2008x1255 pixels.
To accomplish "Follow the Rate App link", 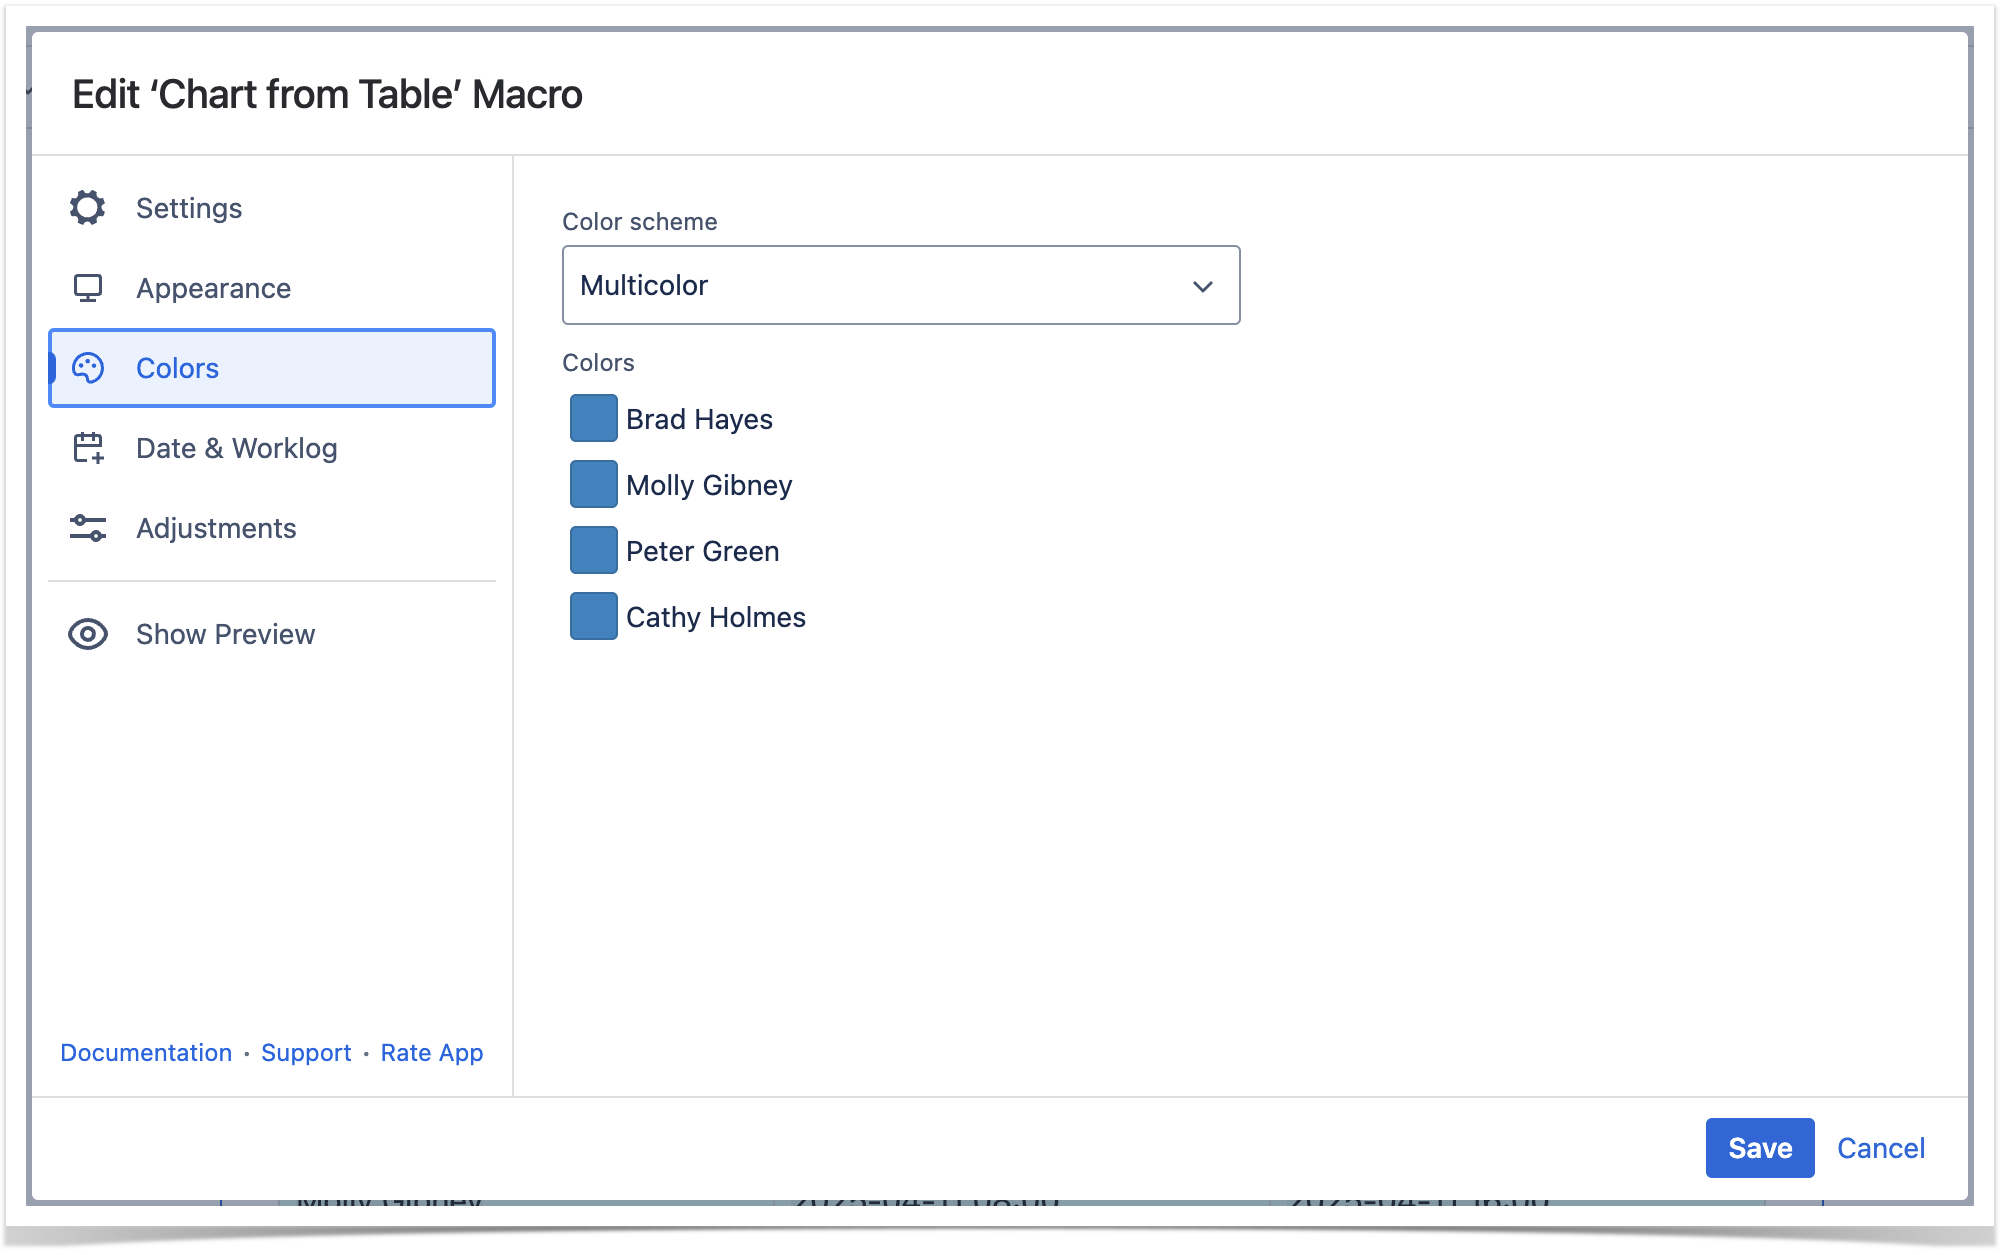I will click(x=431, y=1053).
